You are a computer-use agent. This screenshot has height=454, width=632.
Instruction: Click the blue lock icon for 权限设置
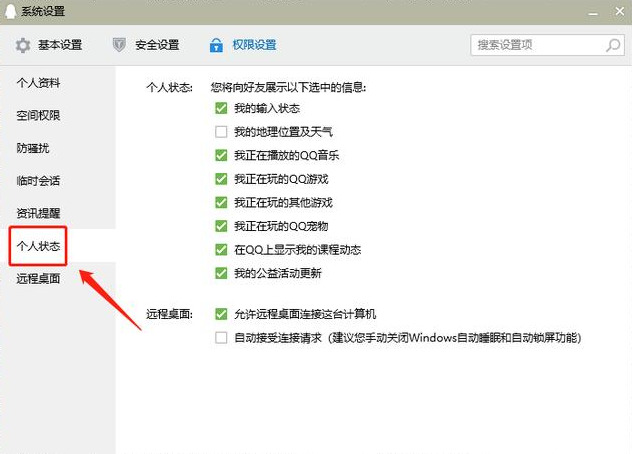[216, 45]
